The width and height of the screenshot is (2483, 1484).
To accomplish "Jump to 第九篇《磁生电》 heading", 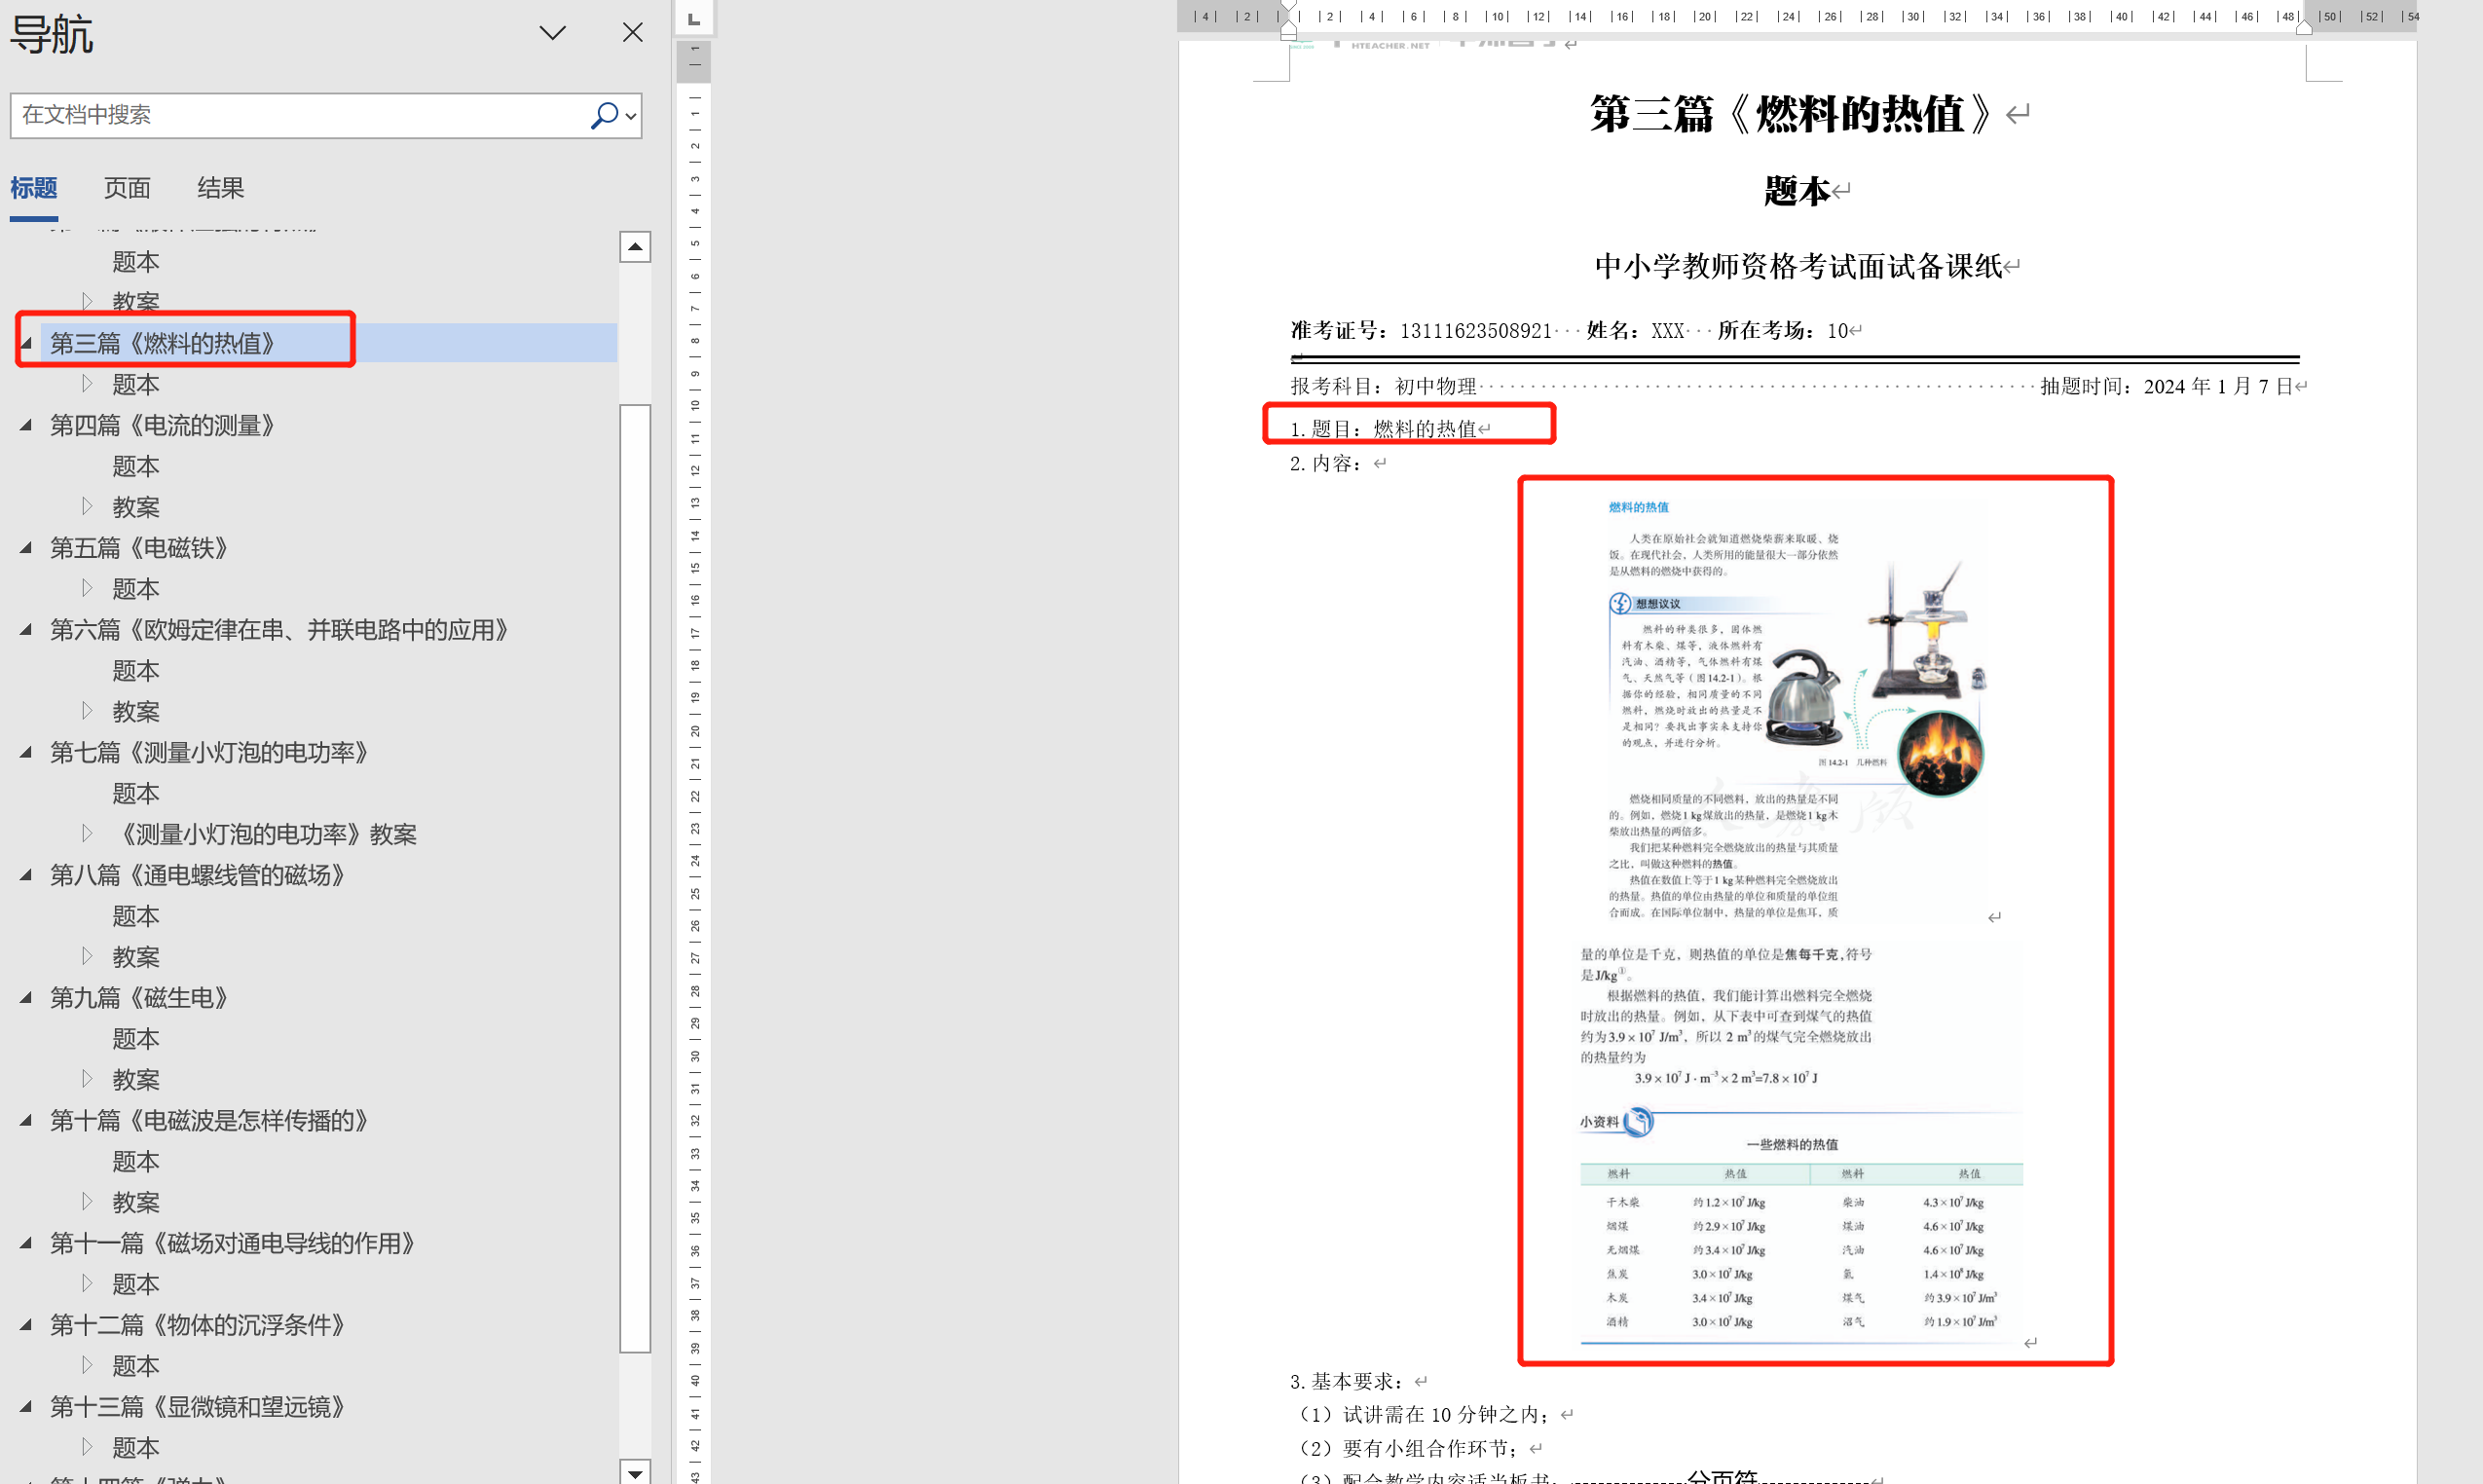I will [x=139, y=998].
